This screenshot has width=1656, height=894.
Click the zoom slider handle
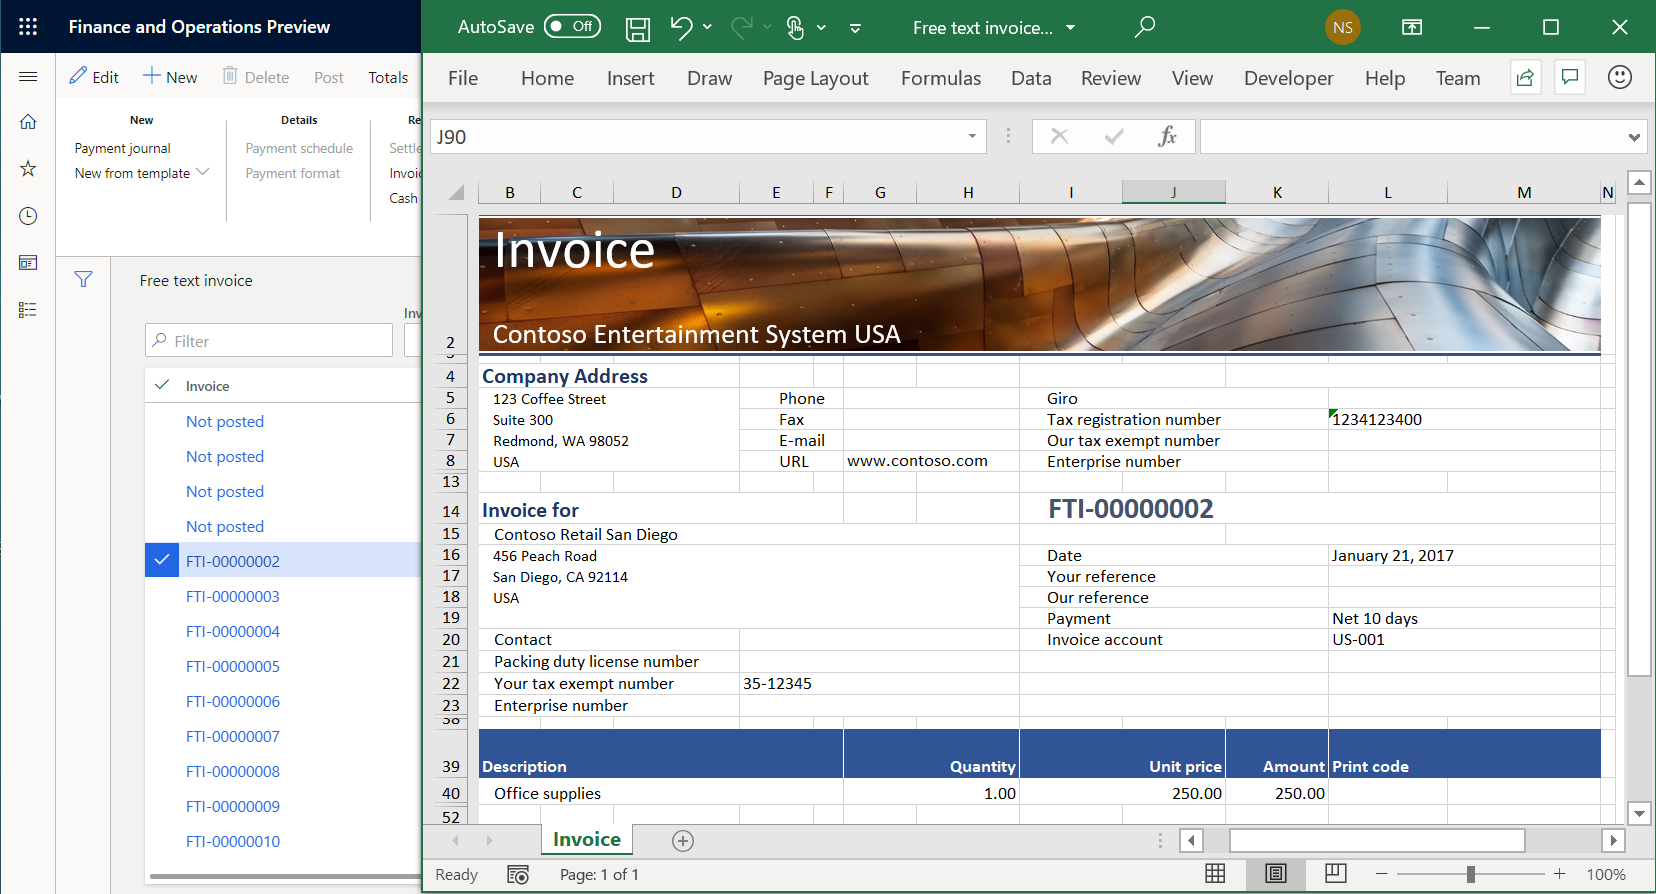tap(1470, 874)
